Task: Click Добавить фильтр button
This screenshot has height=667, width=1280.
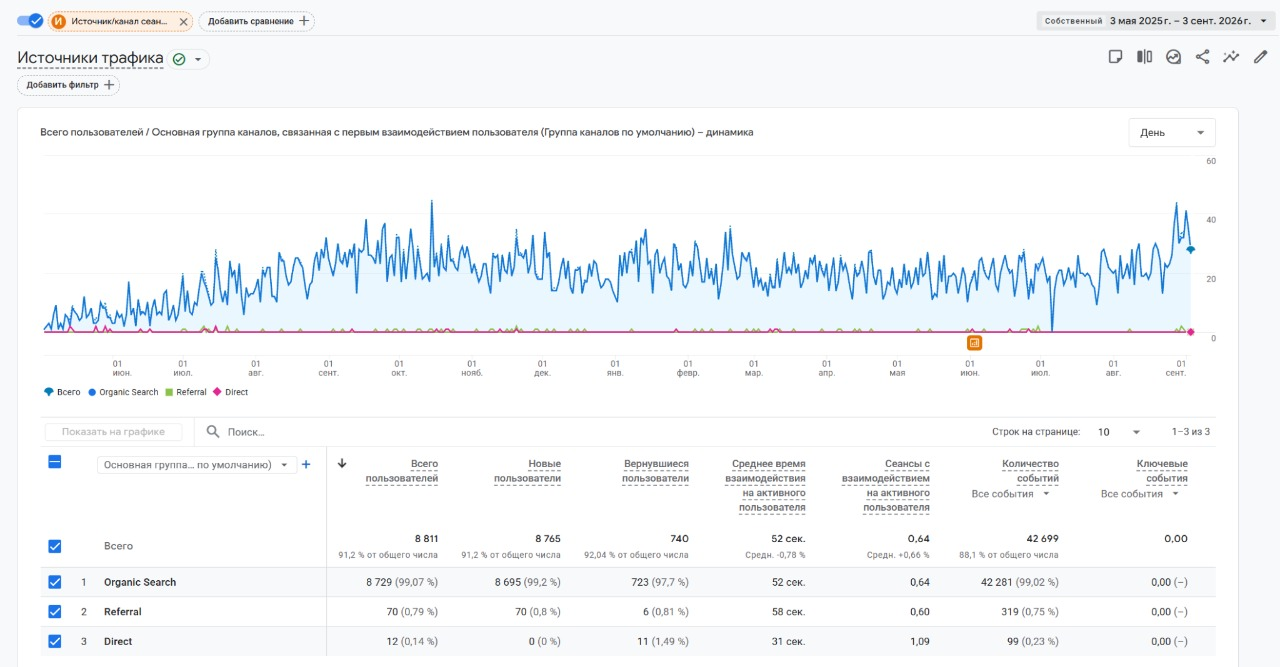Action: click(68, 85)
